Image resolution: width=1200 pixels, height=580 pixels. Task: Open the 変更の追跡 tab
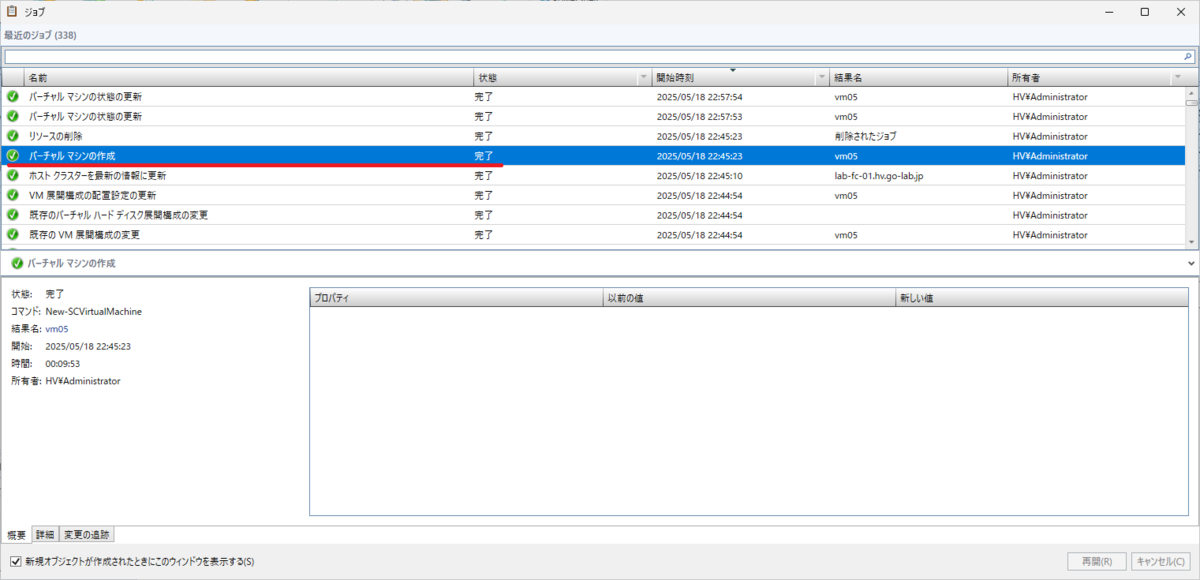[87, 534]
